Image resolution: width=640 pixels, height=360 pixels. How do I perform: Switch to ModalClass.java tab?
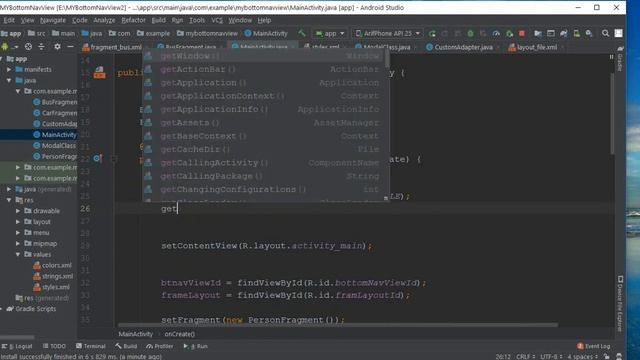[383, 47]
